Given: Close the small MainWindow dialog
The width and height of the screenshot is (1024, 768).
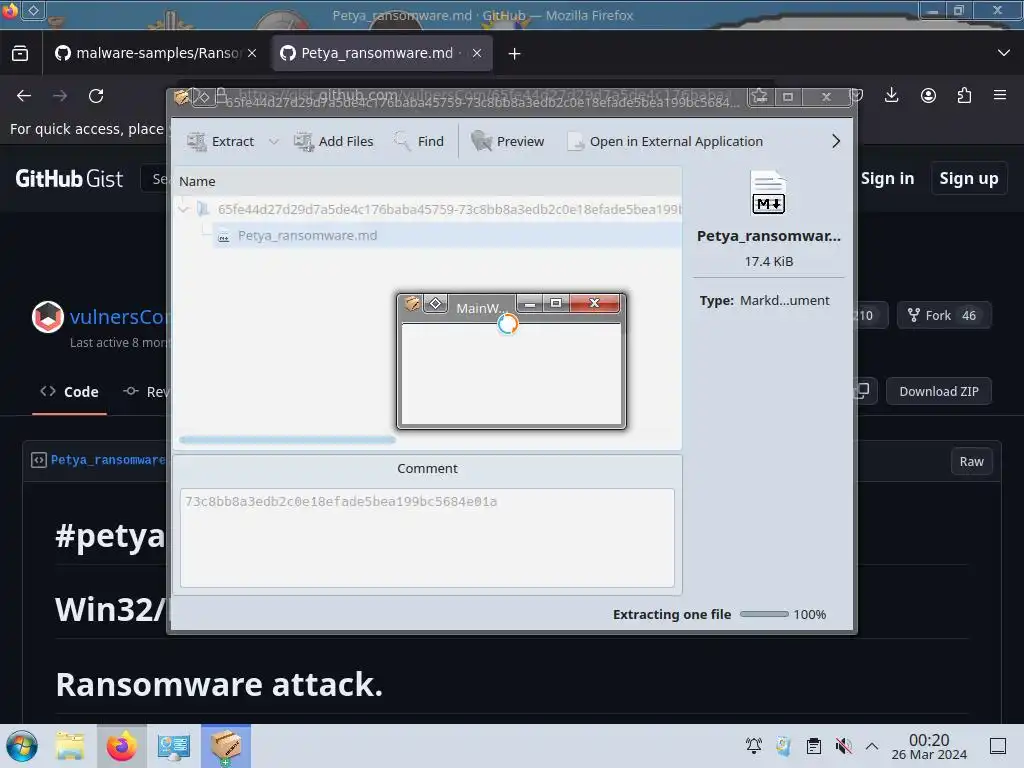Looking at the screenshot, I should (x=594, y=303).
